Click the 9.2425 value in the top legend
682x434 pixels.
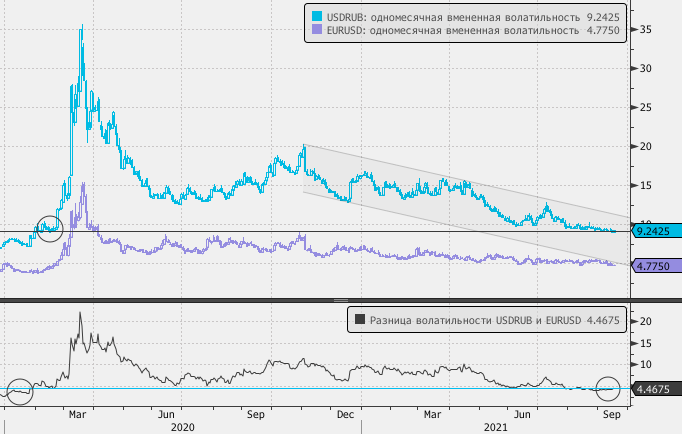tap(602, 17)
